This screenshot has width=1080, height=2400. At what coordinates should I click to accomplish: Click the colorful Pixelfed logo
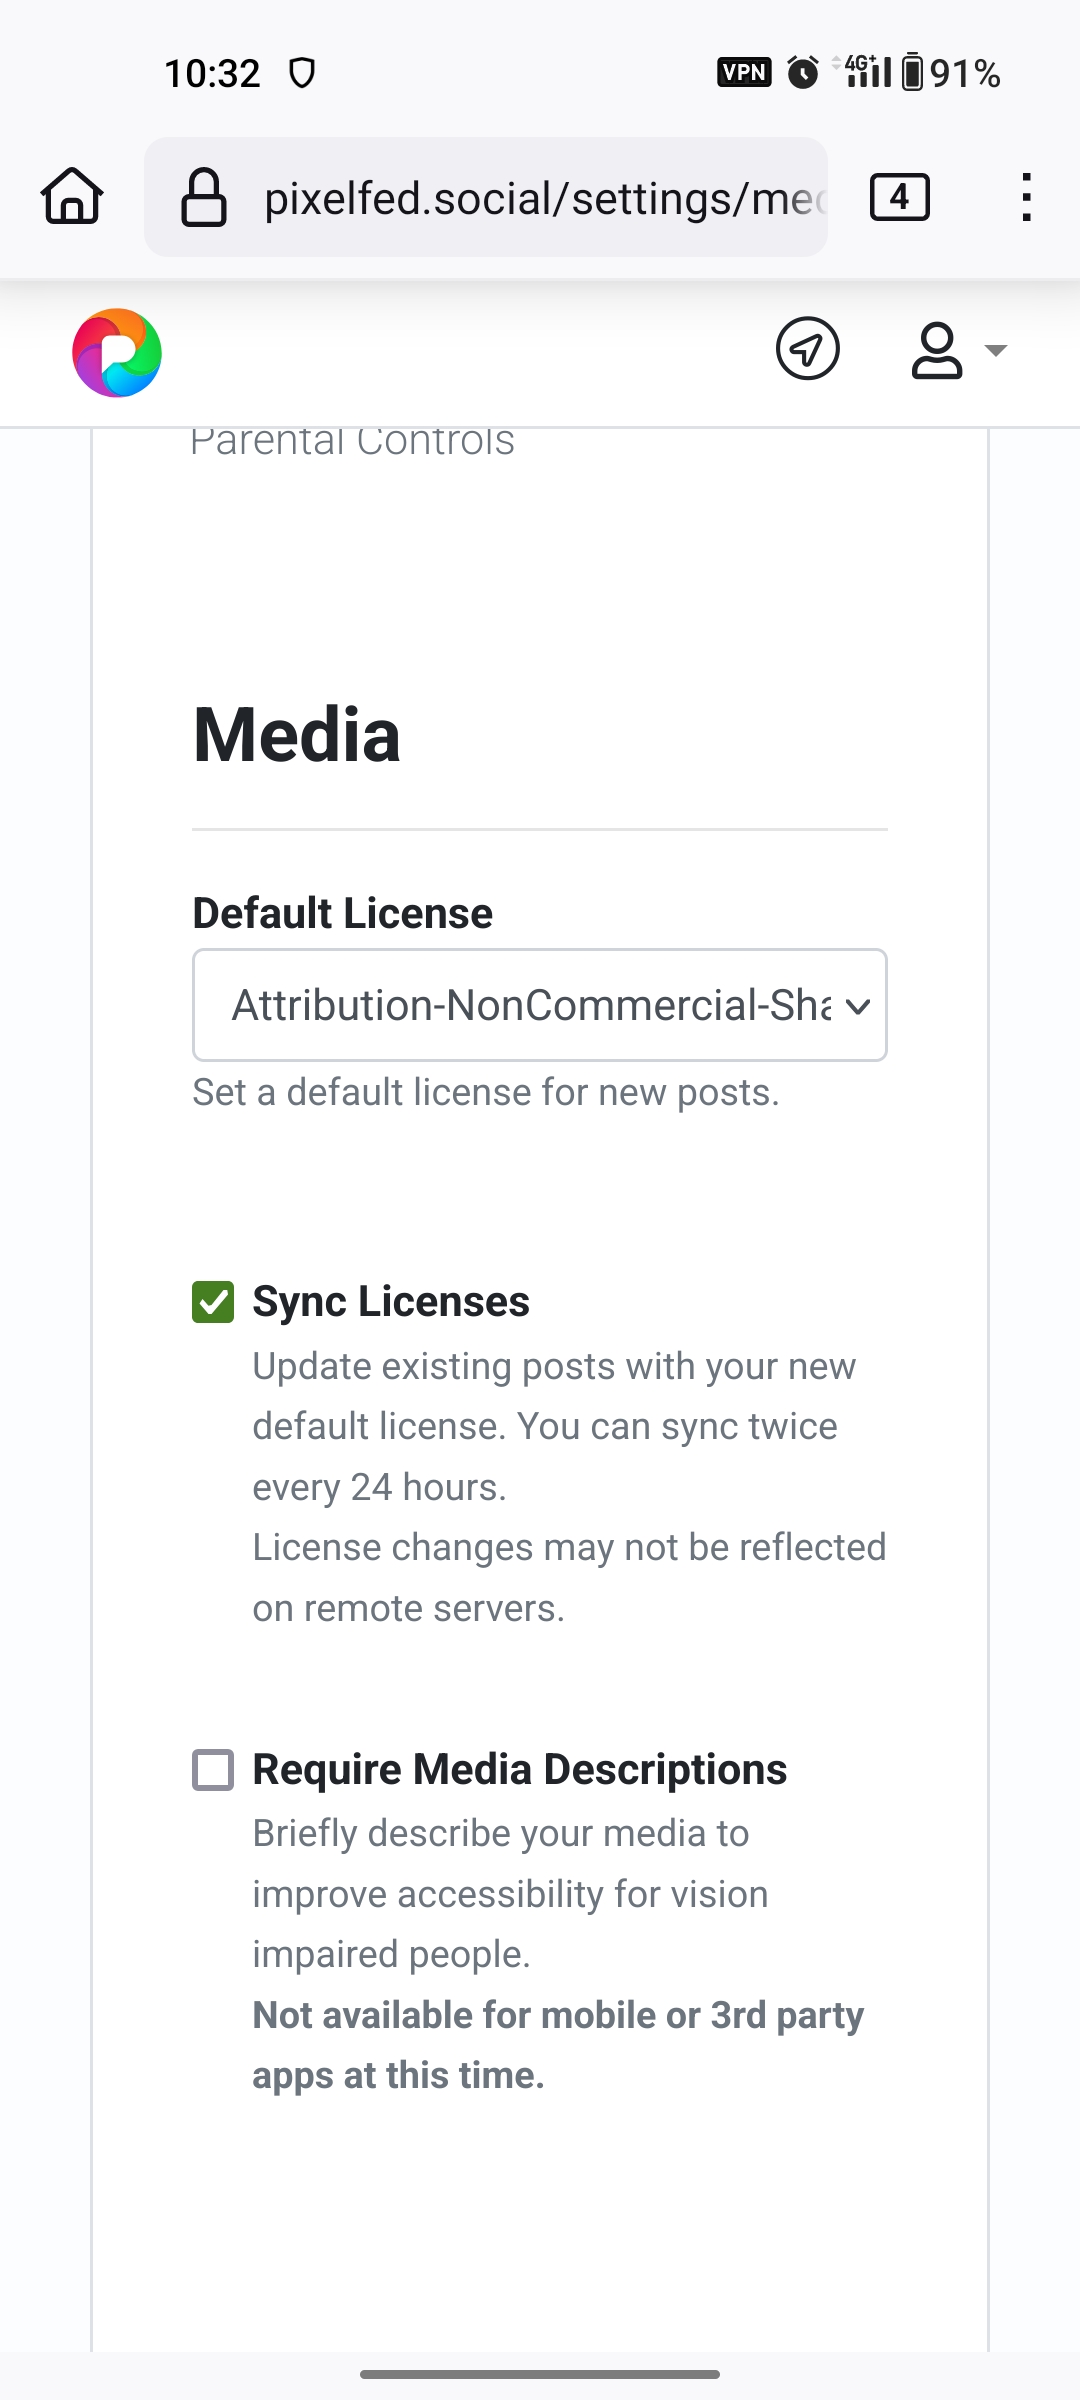click(x=117, y=353)
